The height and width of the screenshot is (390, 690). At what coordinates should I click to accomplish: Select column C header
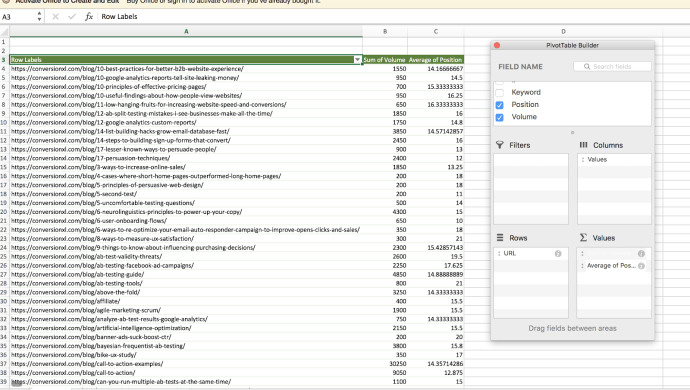tap(436, 32)
